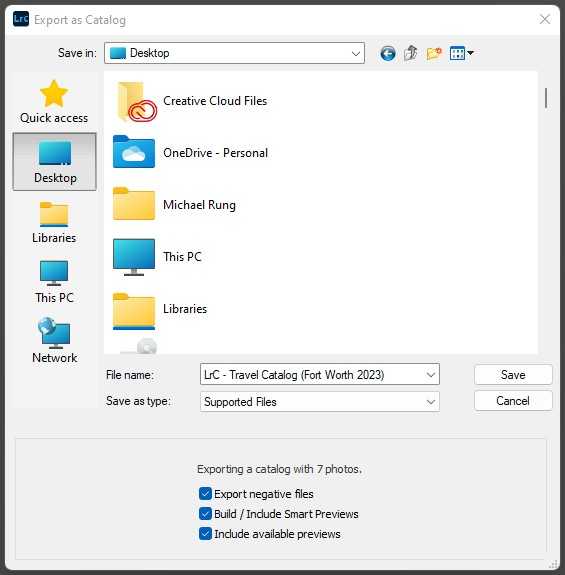Screen dimensions: 565x575
Task: Create a new folder with toolbar icon
Action: point(434,54)
